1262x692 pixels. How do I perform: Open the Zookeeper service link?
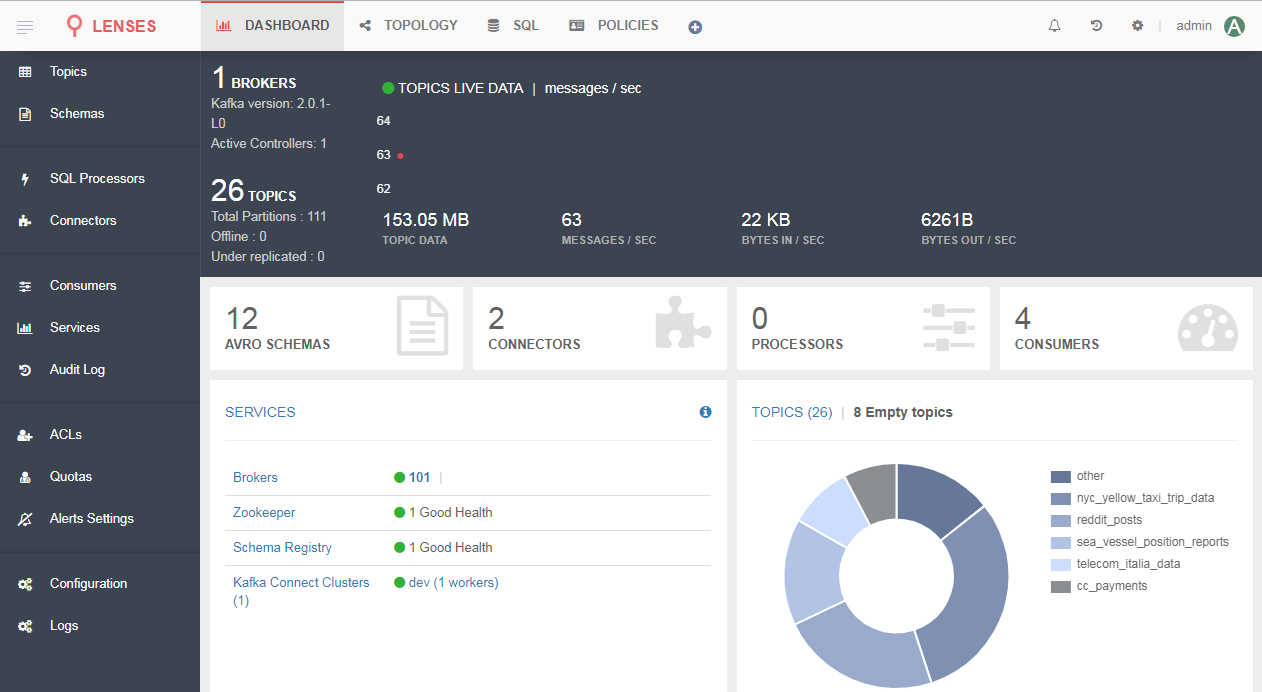(x=264, y=512)
